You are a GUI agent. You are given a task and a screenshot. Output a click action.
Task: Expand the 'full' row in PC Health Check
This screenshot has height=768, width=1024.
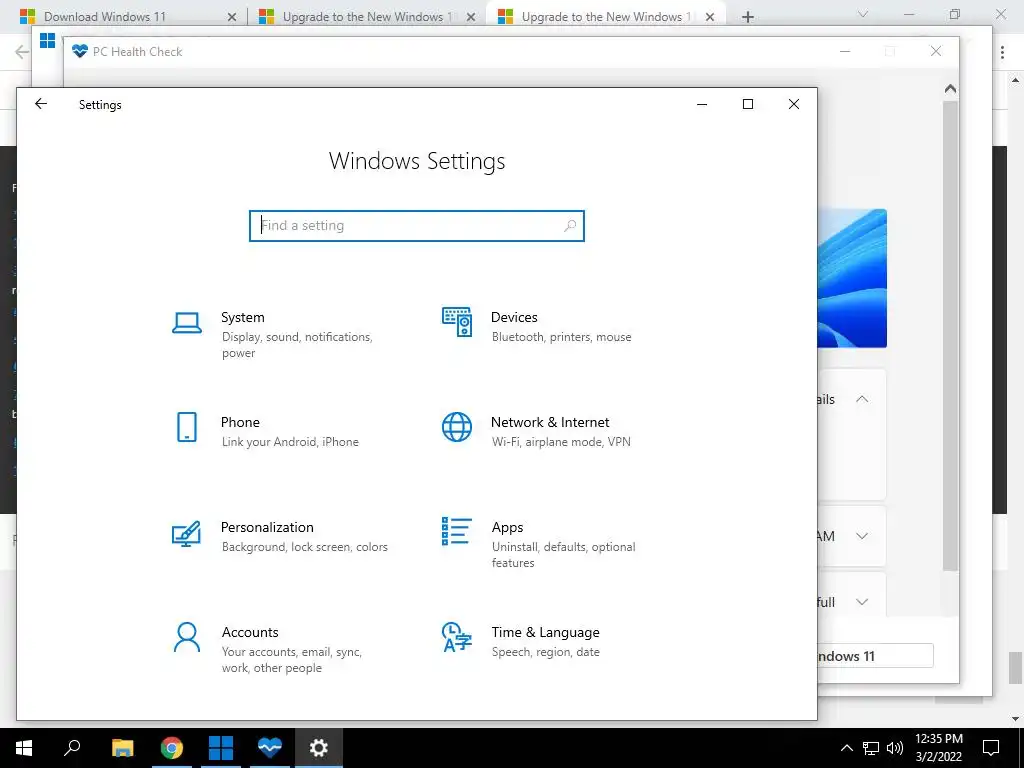coord(862,602)
